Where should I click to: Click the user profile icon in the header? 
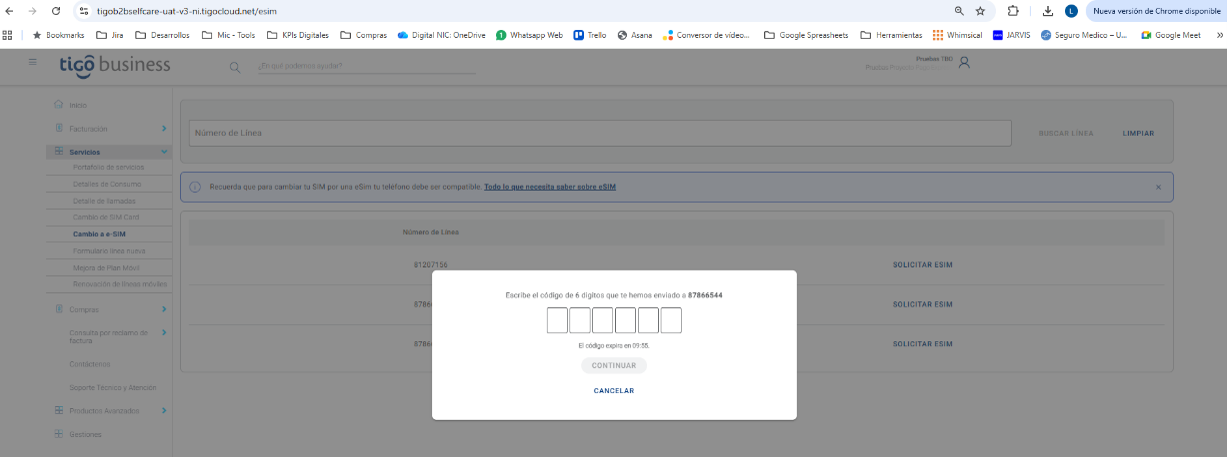[964, 62]
